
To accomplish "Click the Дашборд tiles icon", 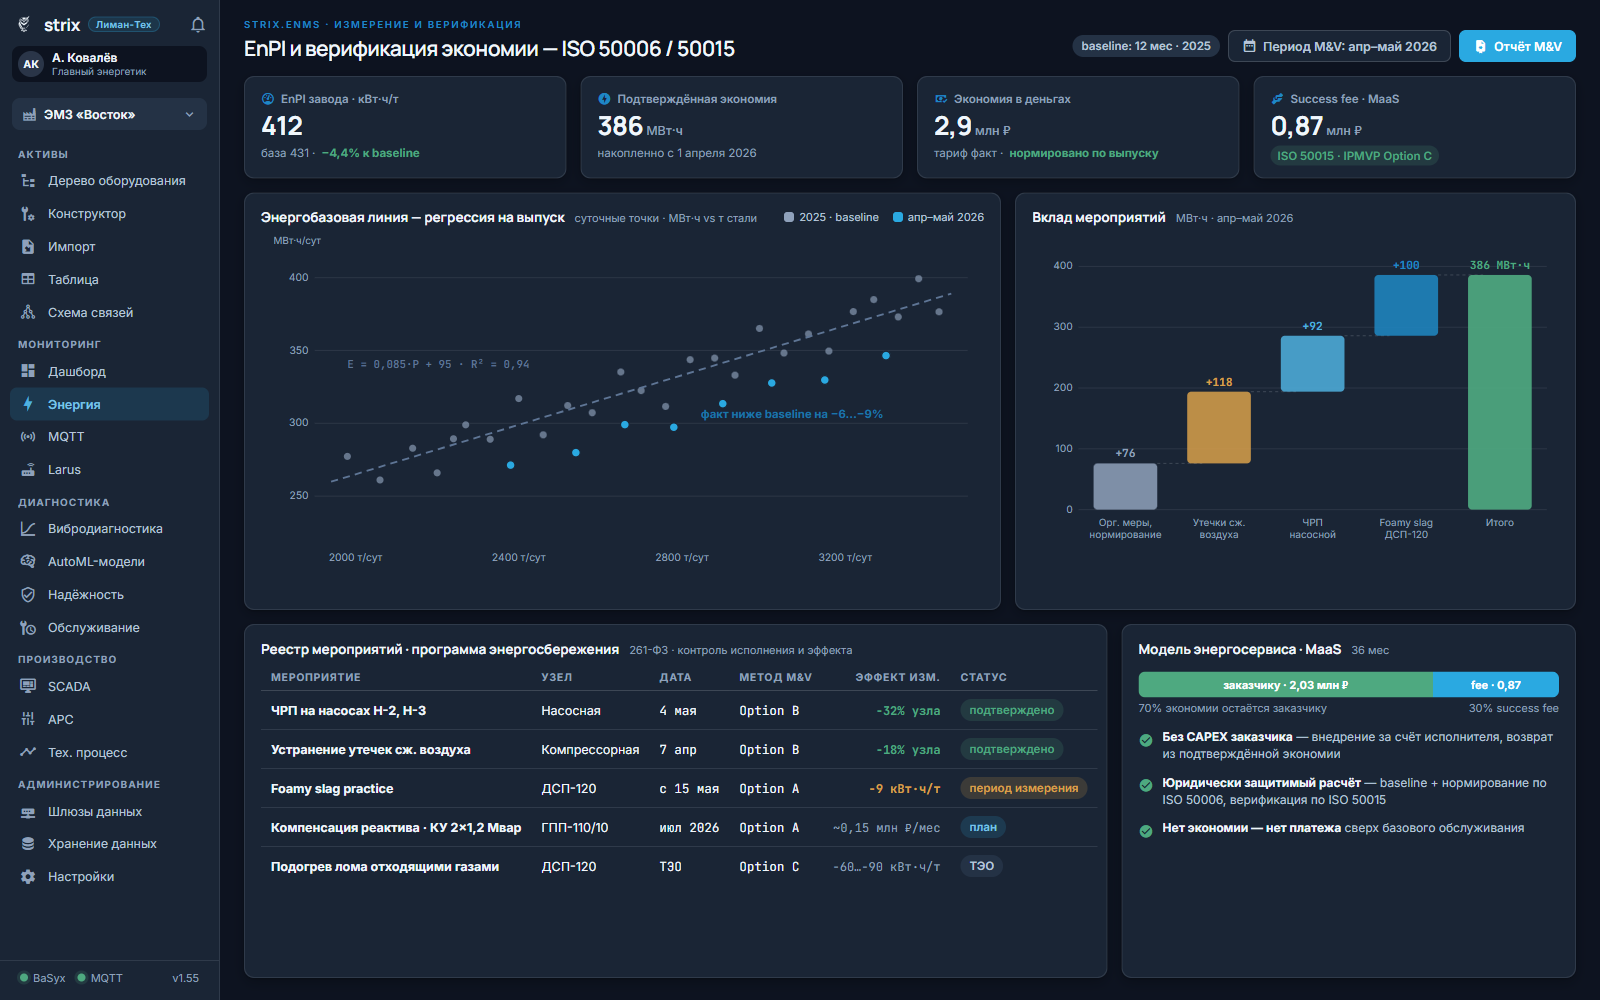I will point(28,371).
